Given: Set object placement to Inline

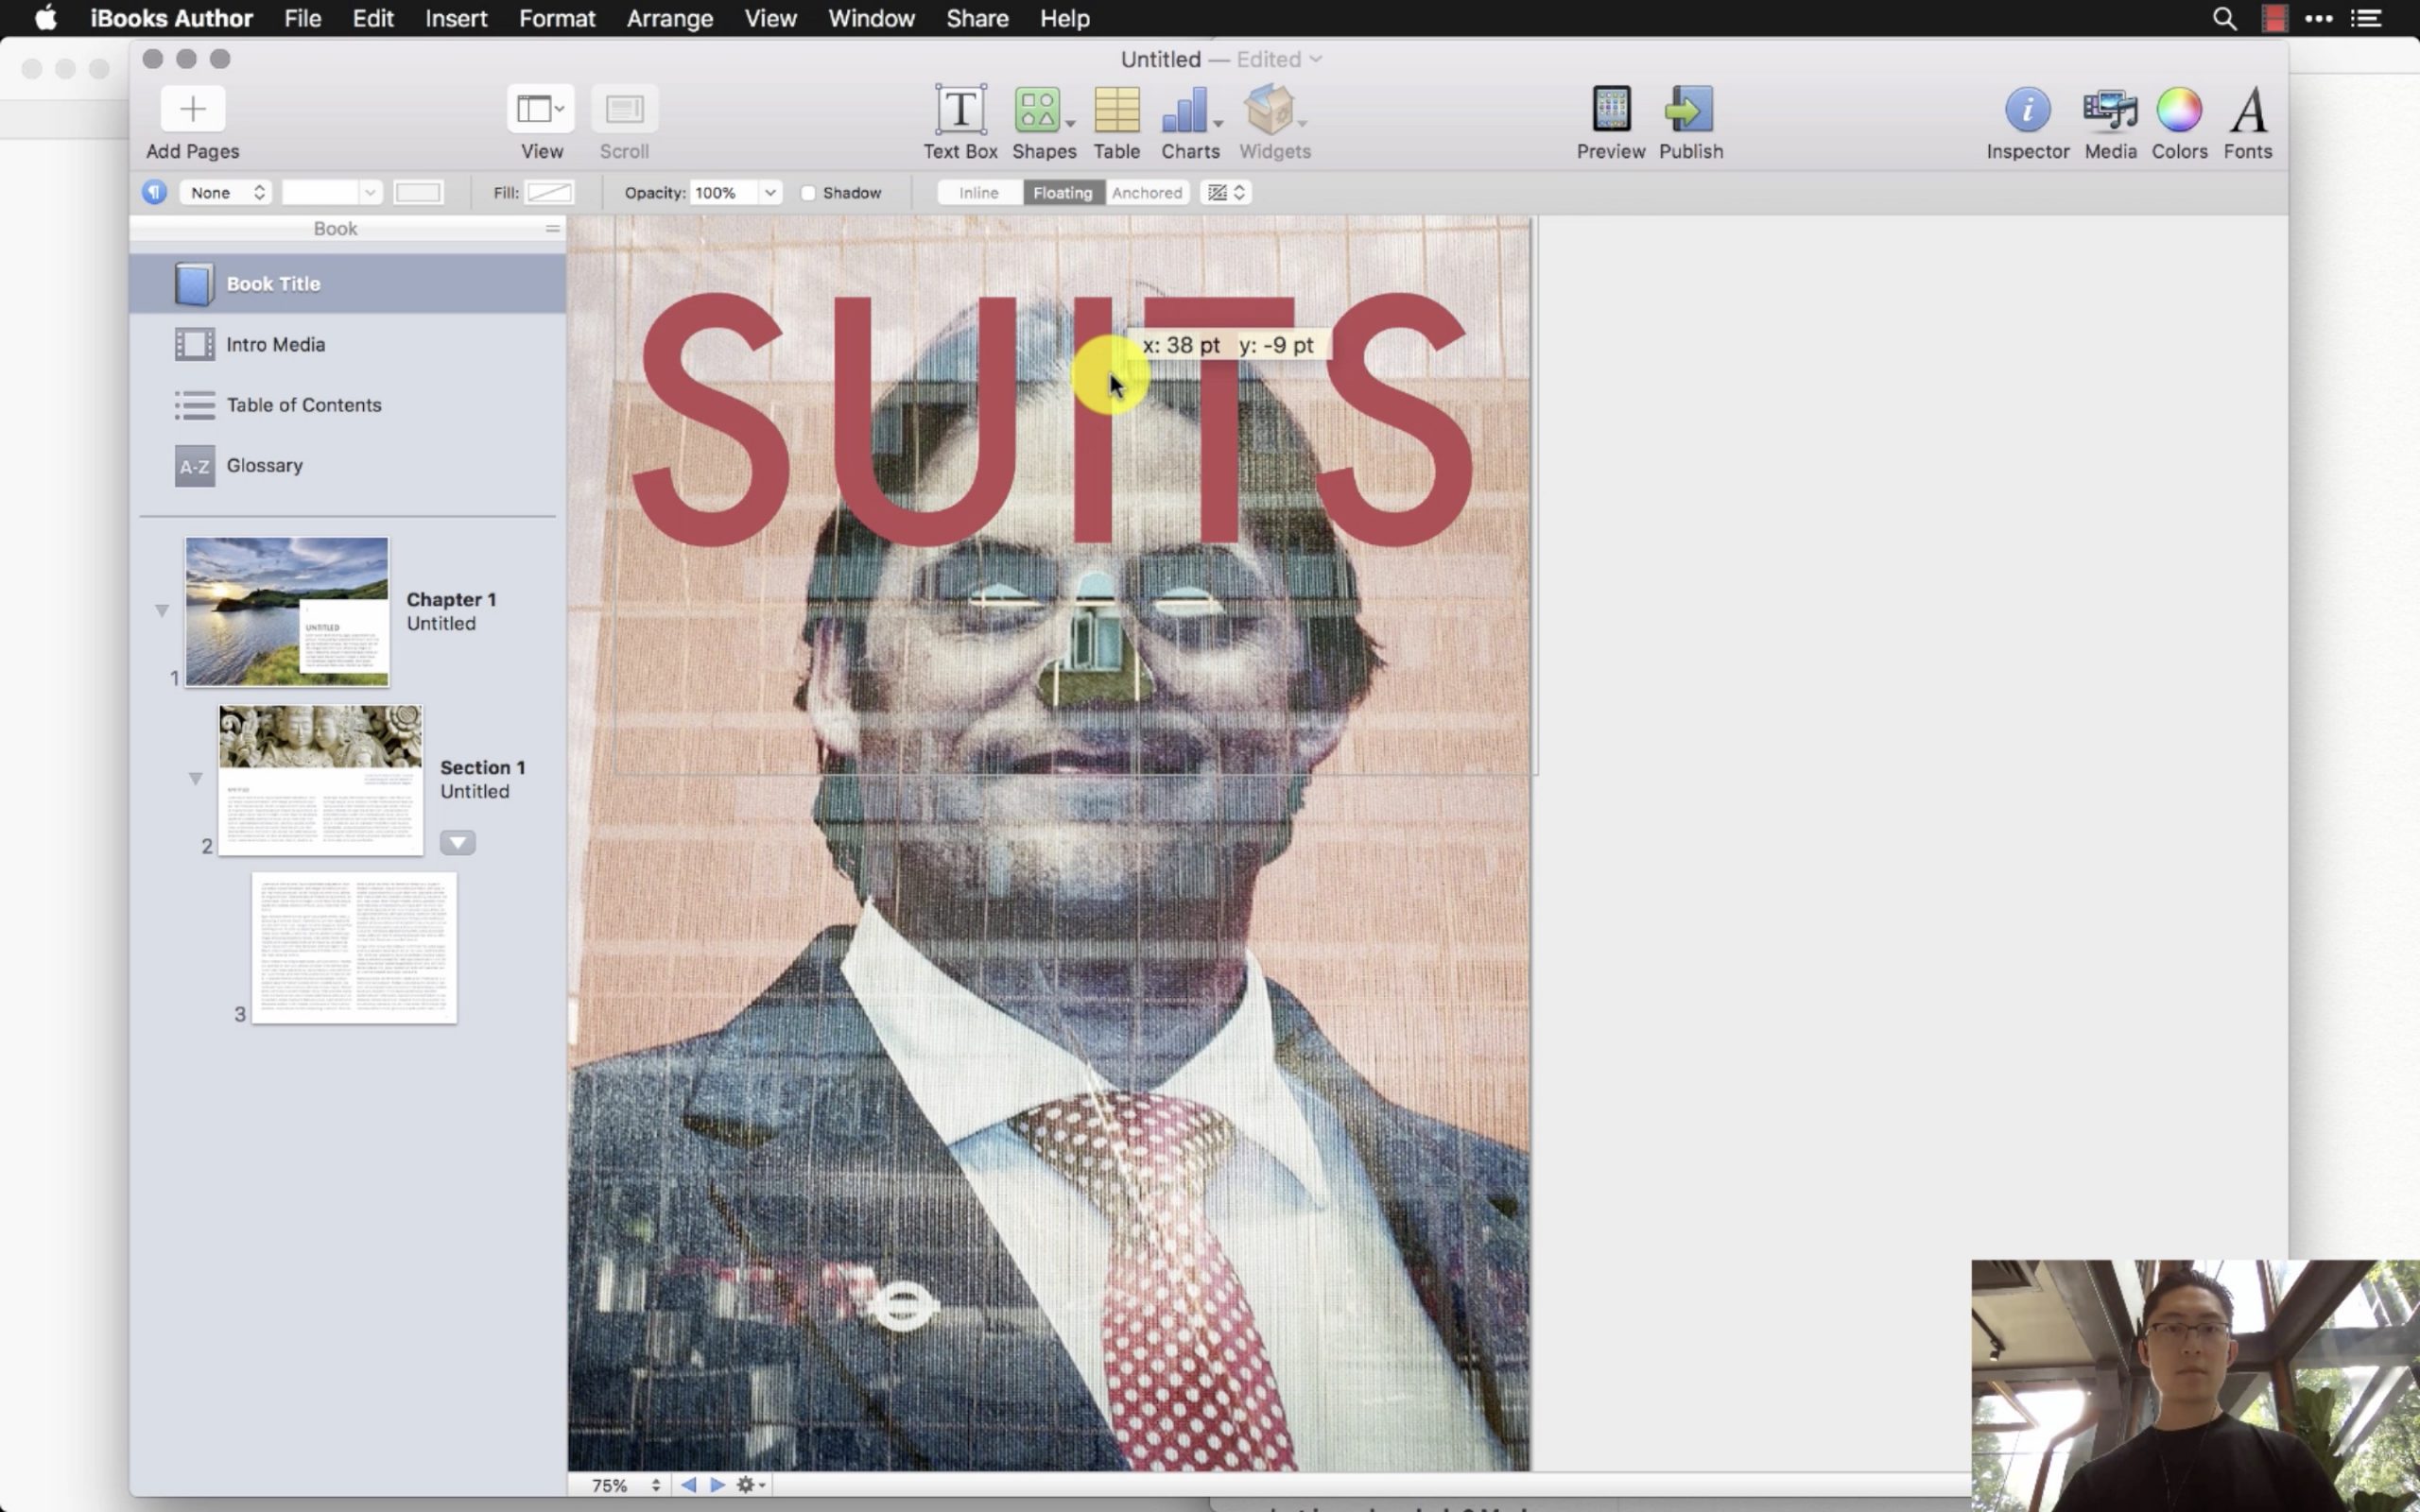Looking at the screenshot, I should pyautogui.click(x=977, y=192).
